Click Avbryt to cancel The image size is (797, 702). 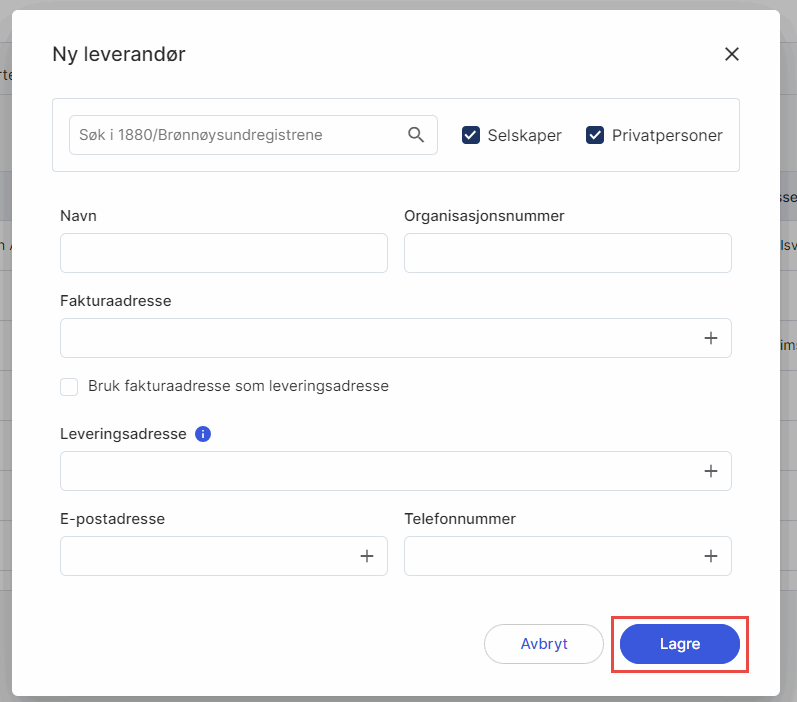click(x=544, y=644)
